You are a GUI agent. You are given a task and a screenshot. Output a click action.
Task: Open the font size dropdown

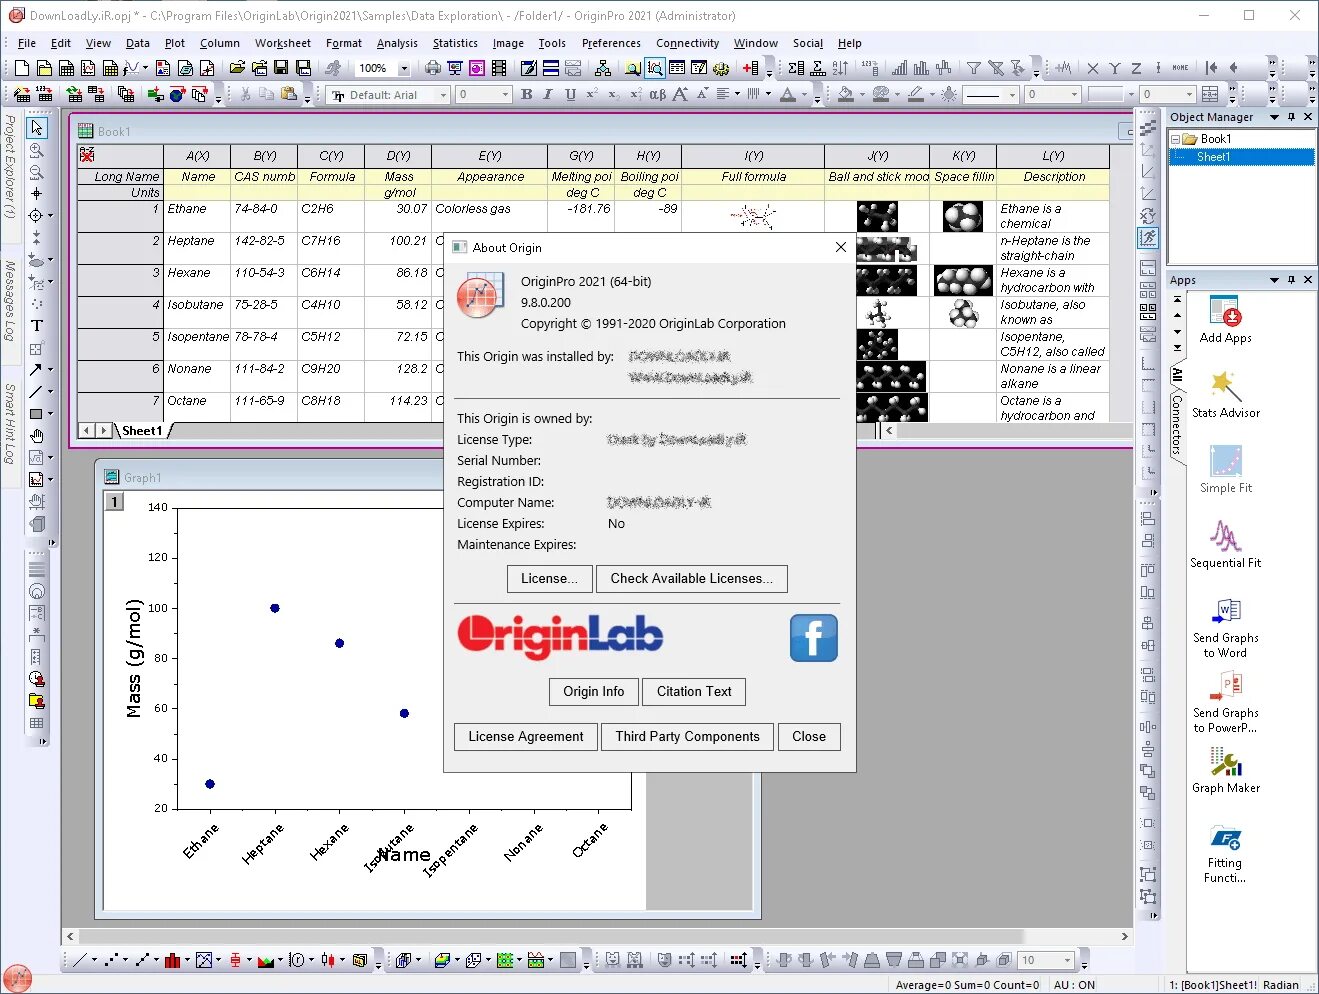pyautogui.click(x=505, y=95)
